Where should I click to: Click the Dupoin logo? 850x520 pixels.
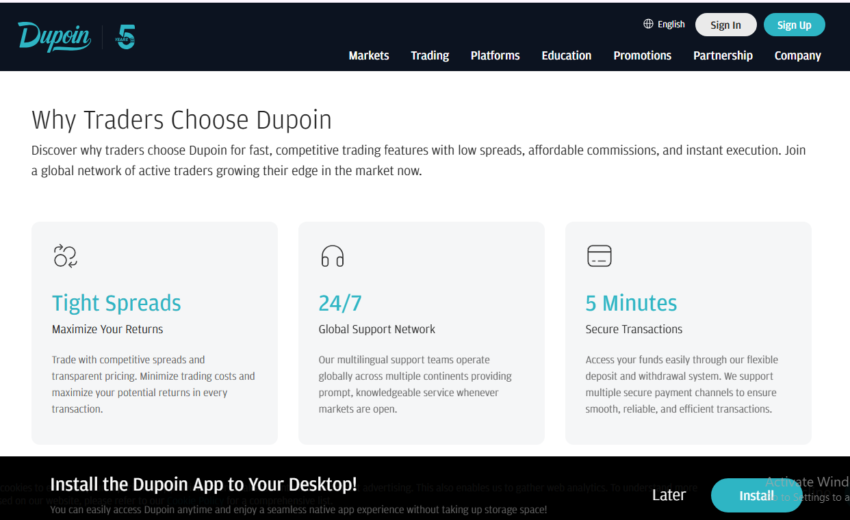point(54,37)
